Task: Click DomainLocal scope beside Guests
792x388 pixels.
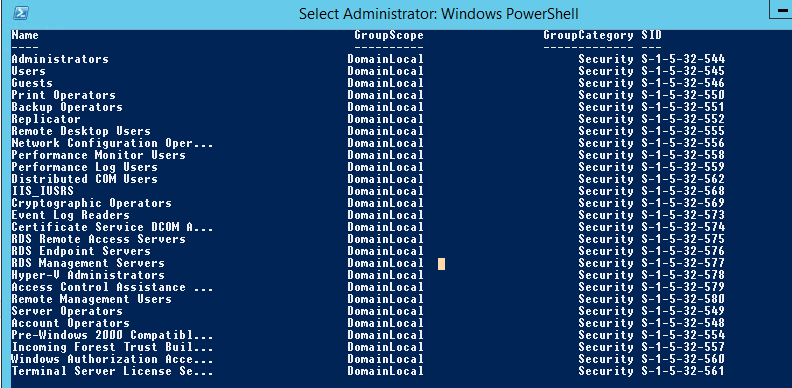Action: [385, 83]
